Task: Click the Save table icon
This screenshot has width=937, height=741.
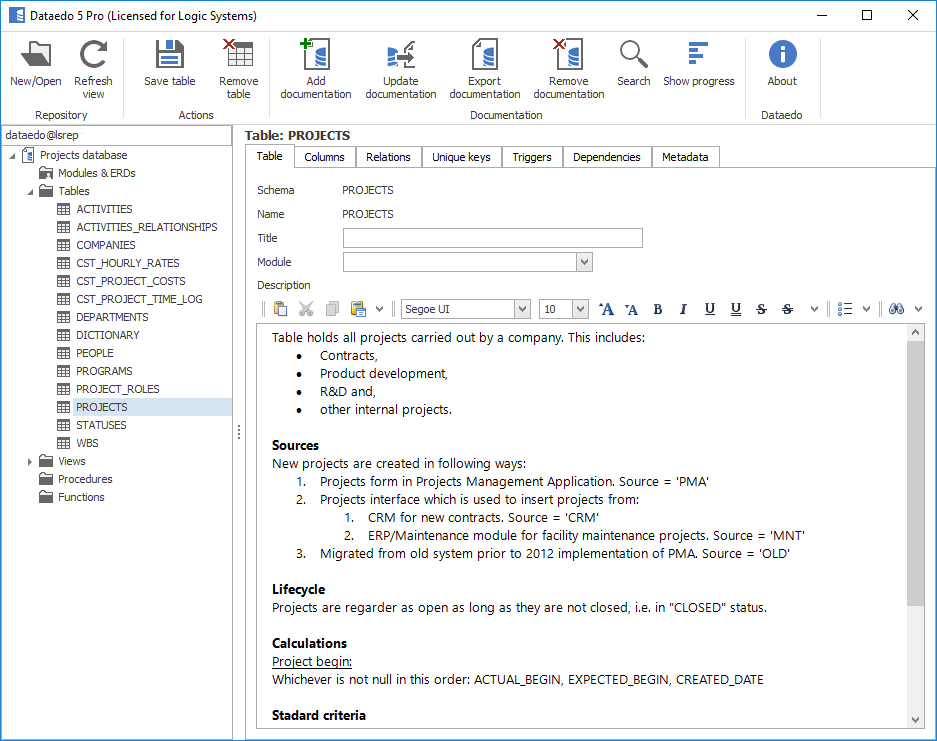Action: (169, 56)
